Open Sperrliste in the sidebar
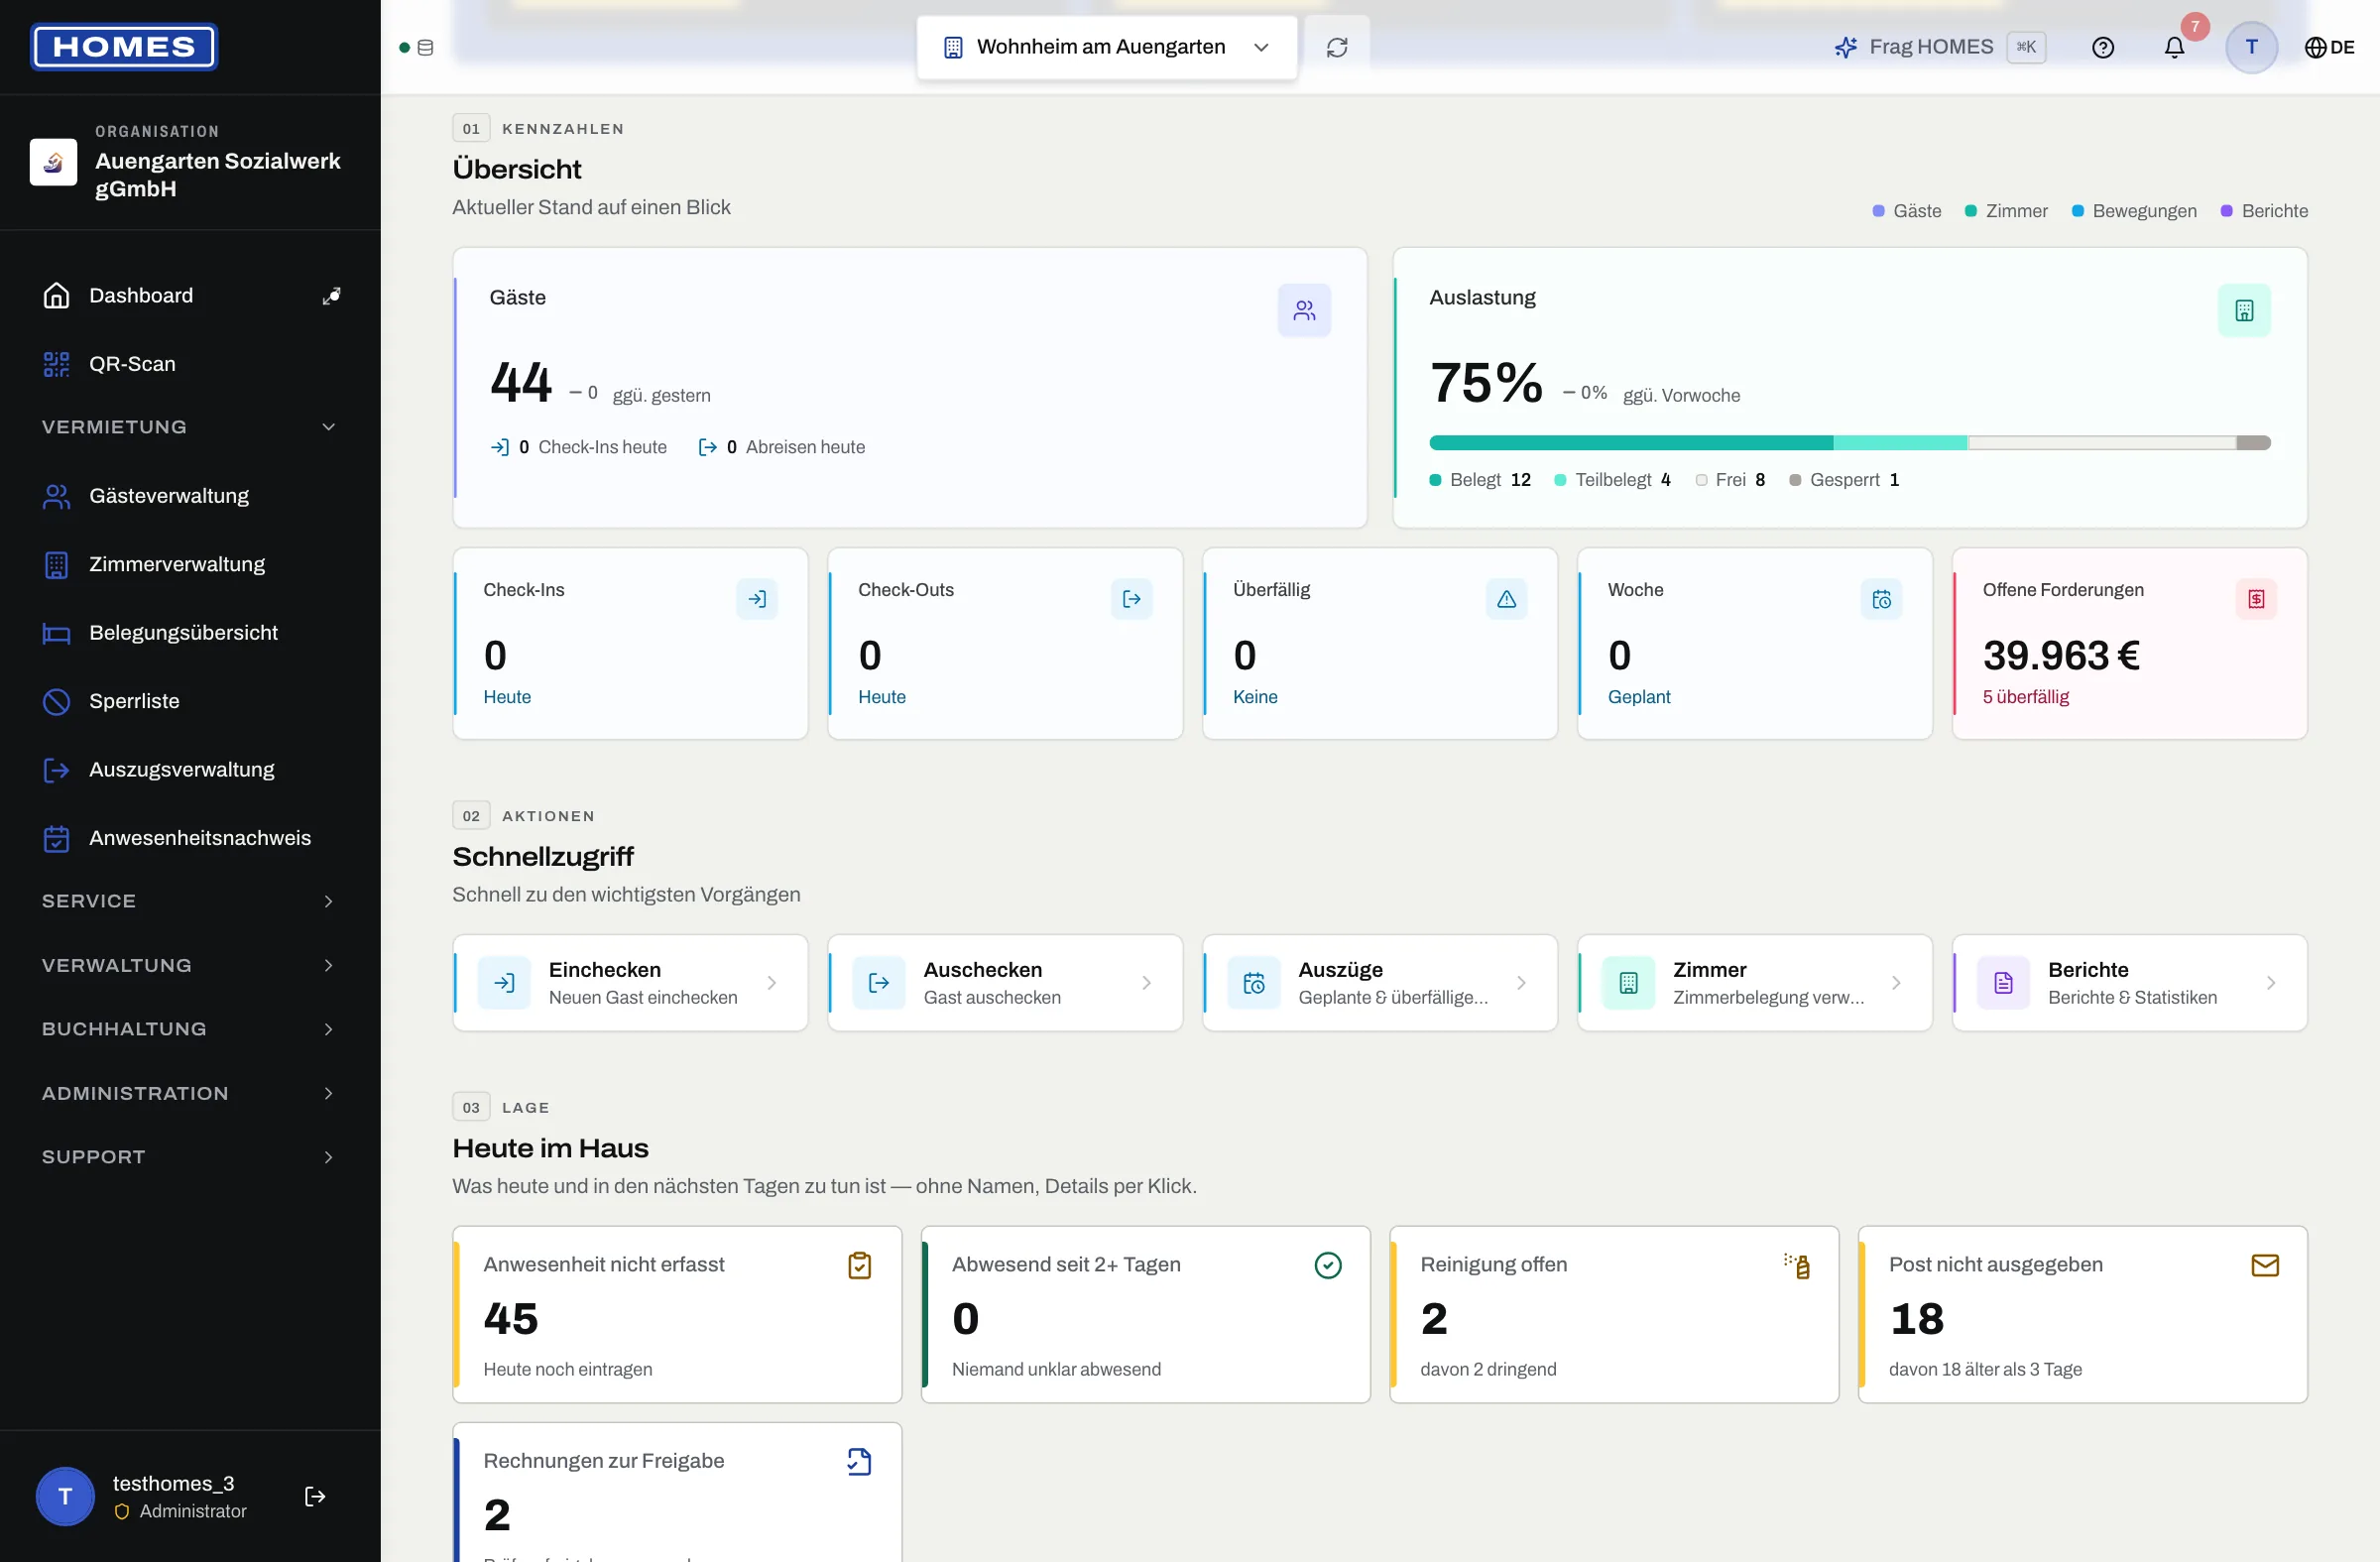 190,701
